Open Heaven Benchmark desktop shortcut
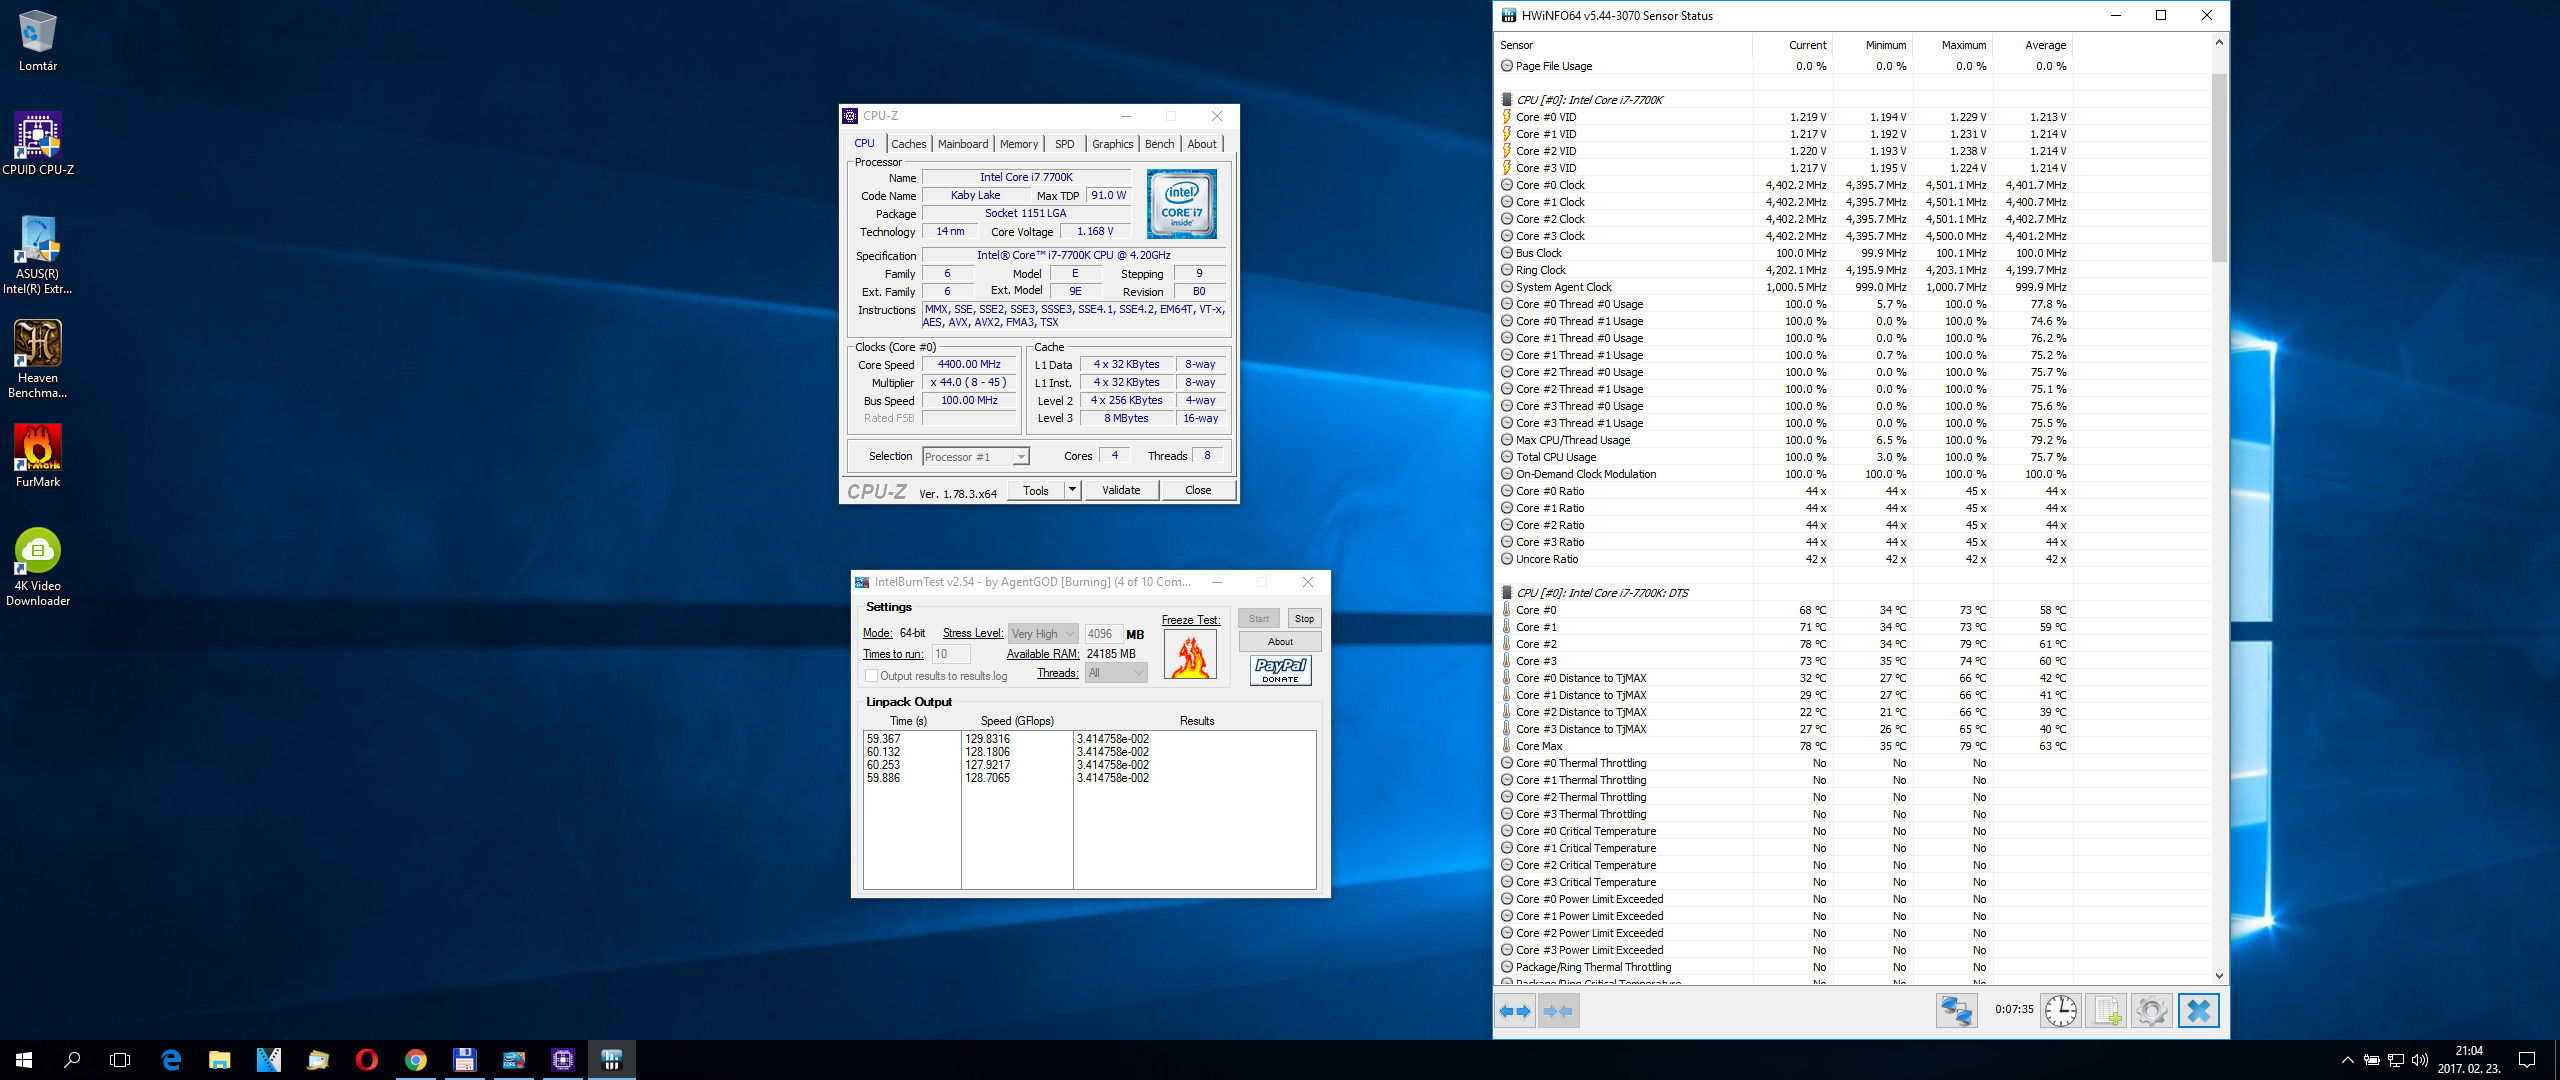Viewport: 2560px width, 1080px height. click(38, 359)
